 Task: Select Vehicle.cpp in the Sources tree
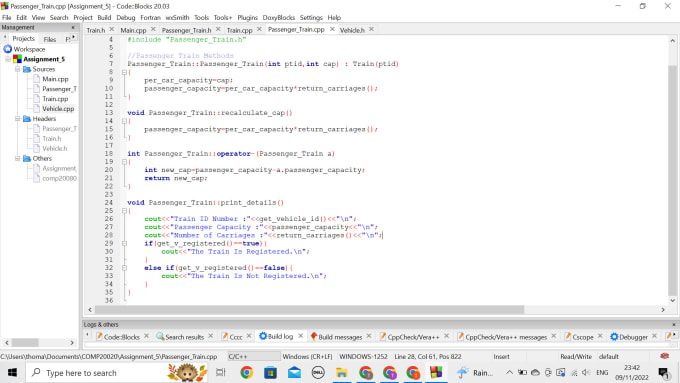pos(58,109)
